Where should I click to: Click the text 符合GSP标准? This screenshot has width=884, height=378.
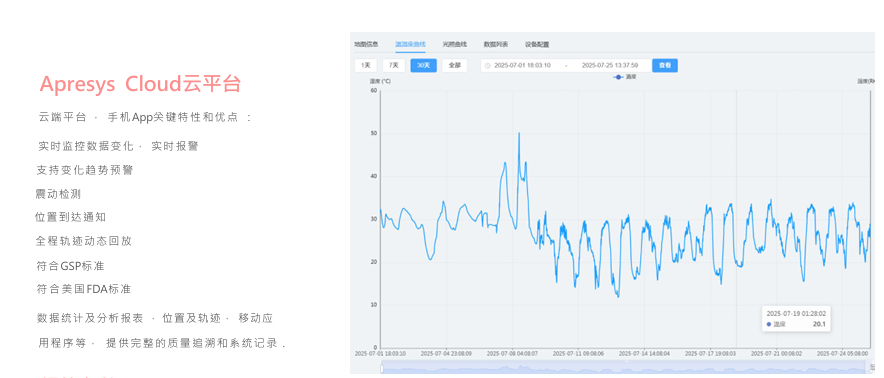70,266
